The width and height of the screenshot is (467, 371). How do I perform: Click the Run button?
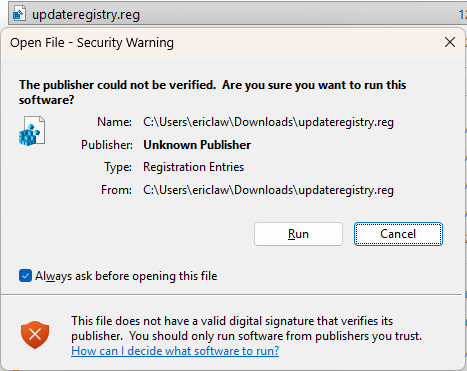pyautogui.click(x=298, y=234)
